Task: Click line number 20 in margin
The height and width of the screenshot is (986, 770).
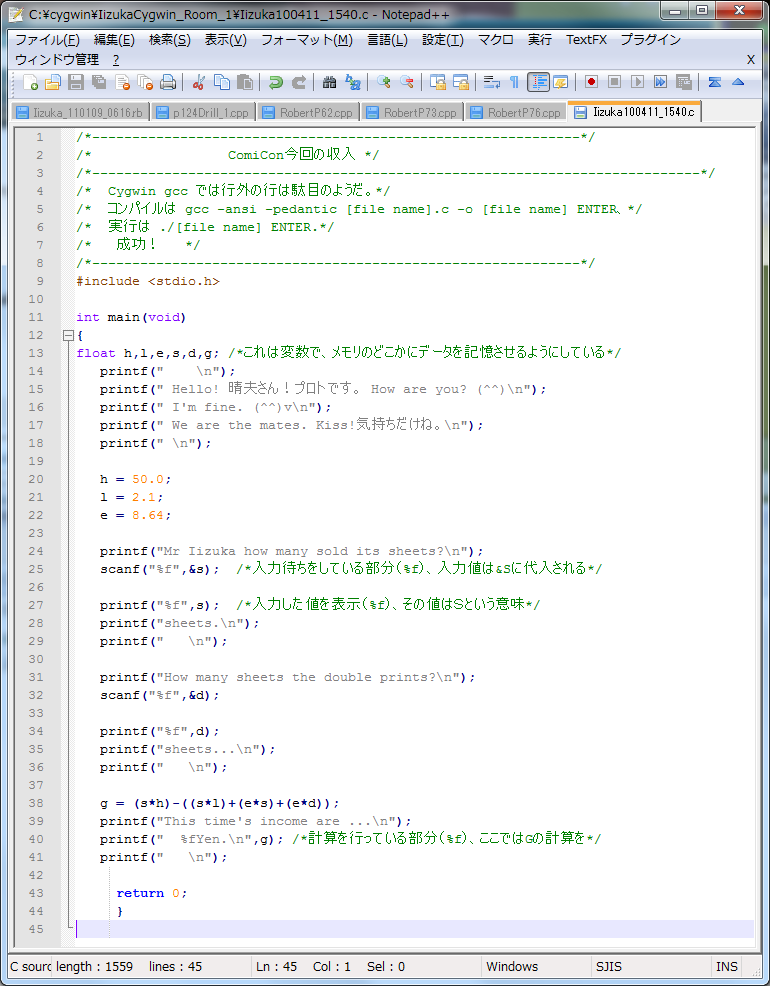Action: [36, 479]
